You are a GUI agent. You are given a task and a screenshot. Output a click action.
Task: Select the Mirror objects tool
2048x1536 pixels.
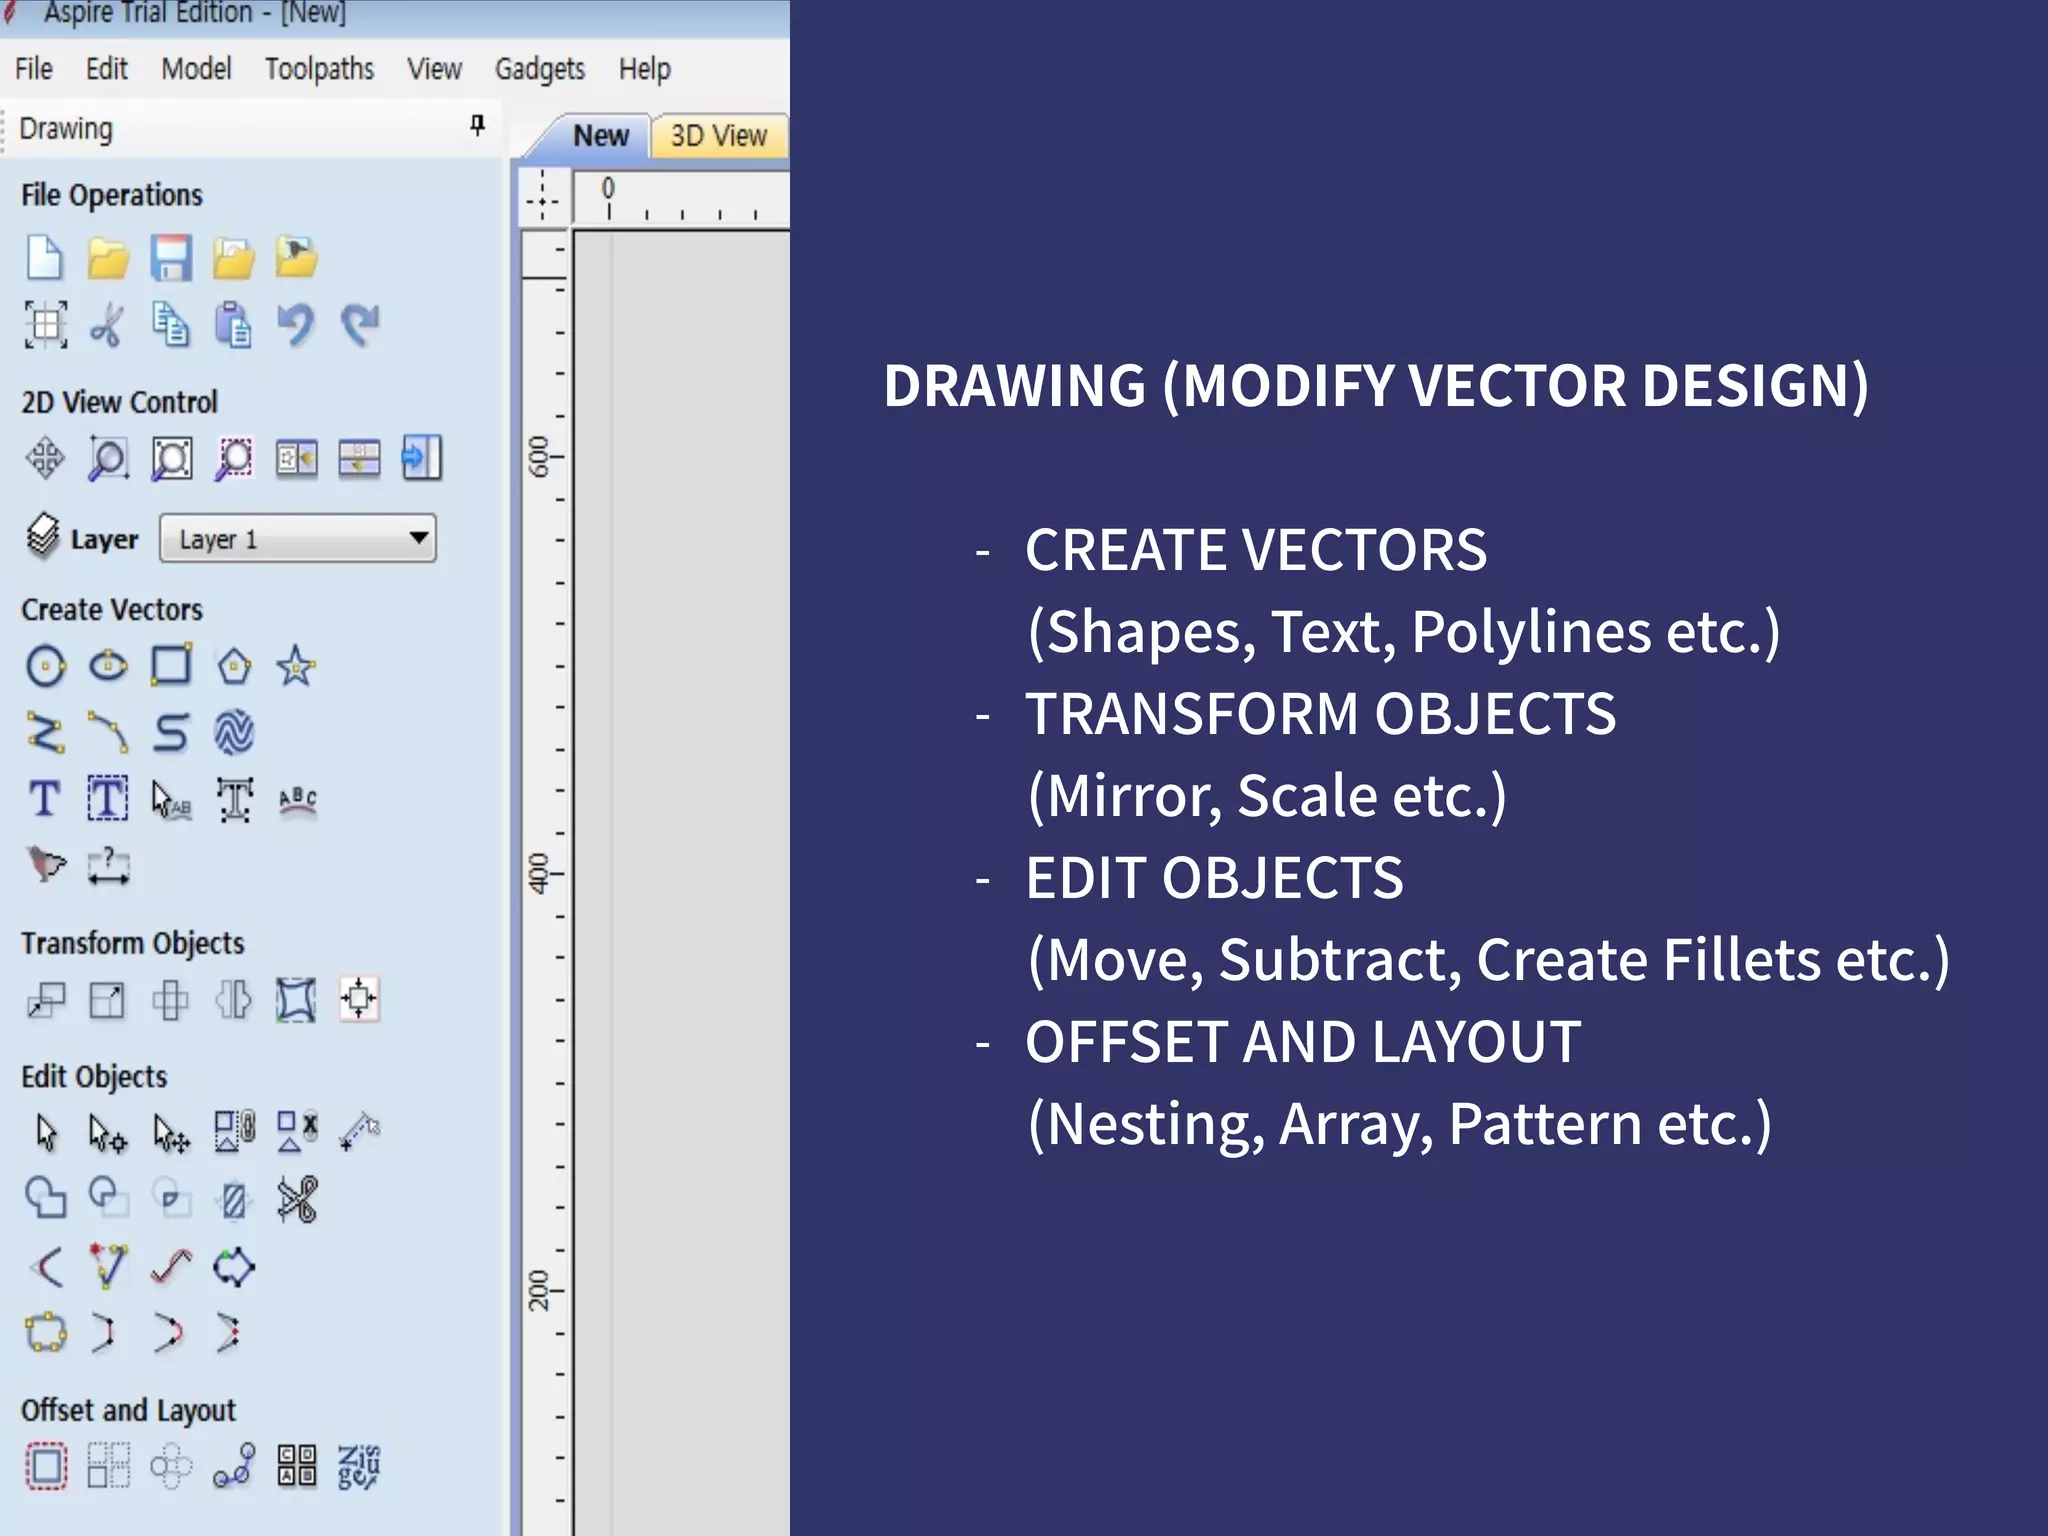[233, 999]
